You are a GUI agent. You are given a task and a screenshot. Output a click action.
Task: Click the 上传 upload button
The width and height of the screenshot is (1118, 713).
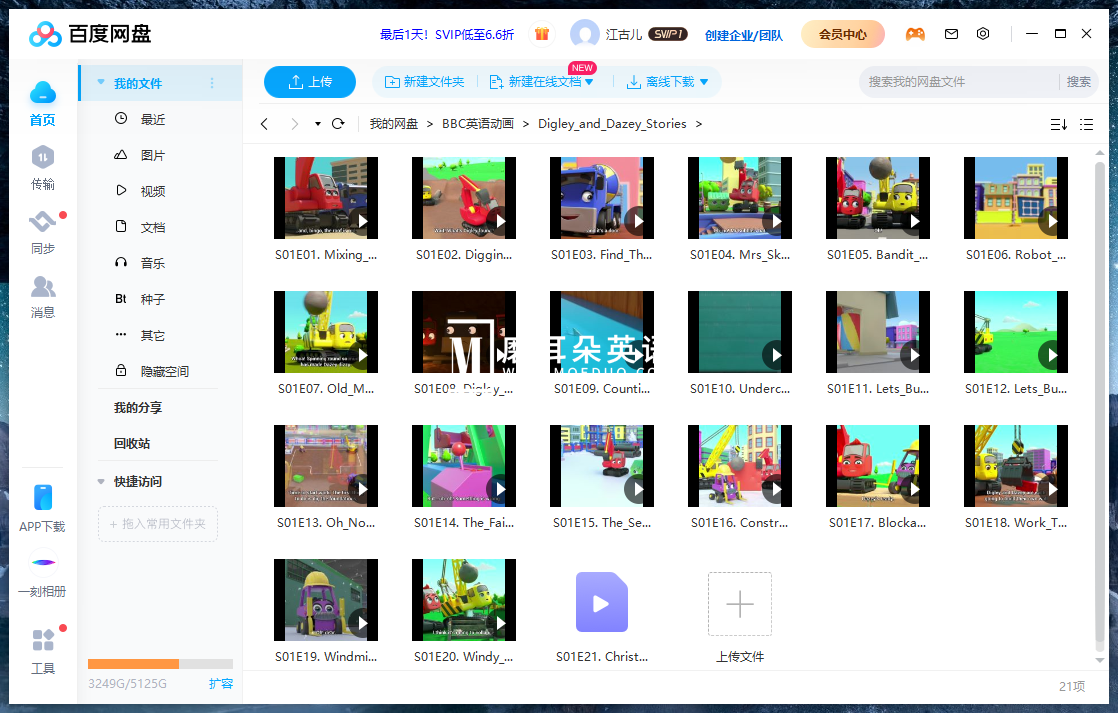[310, 81]
